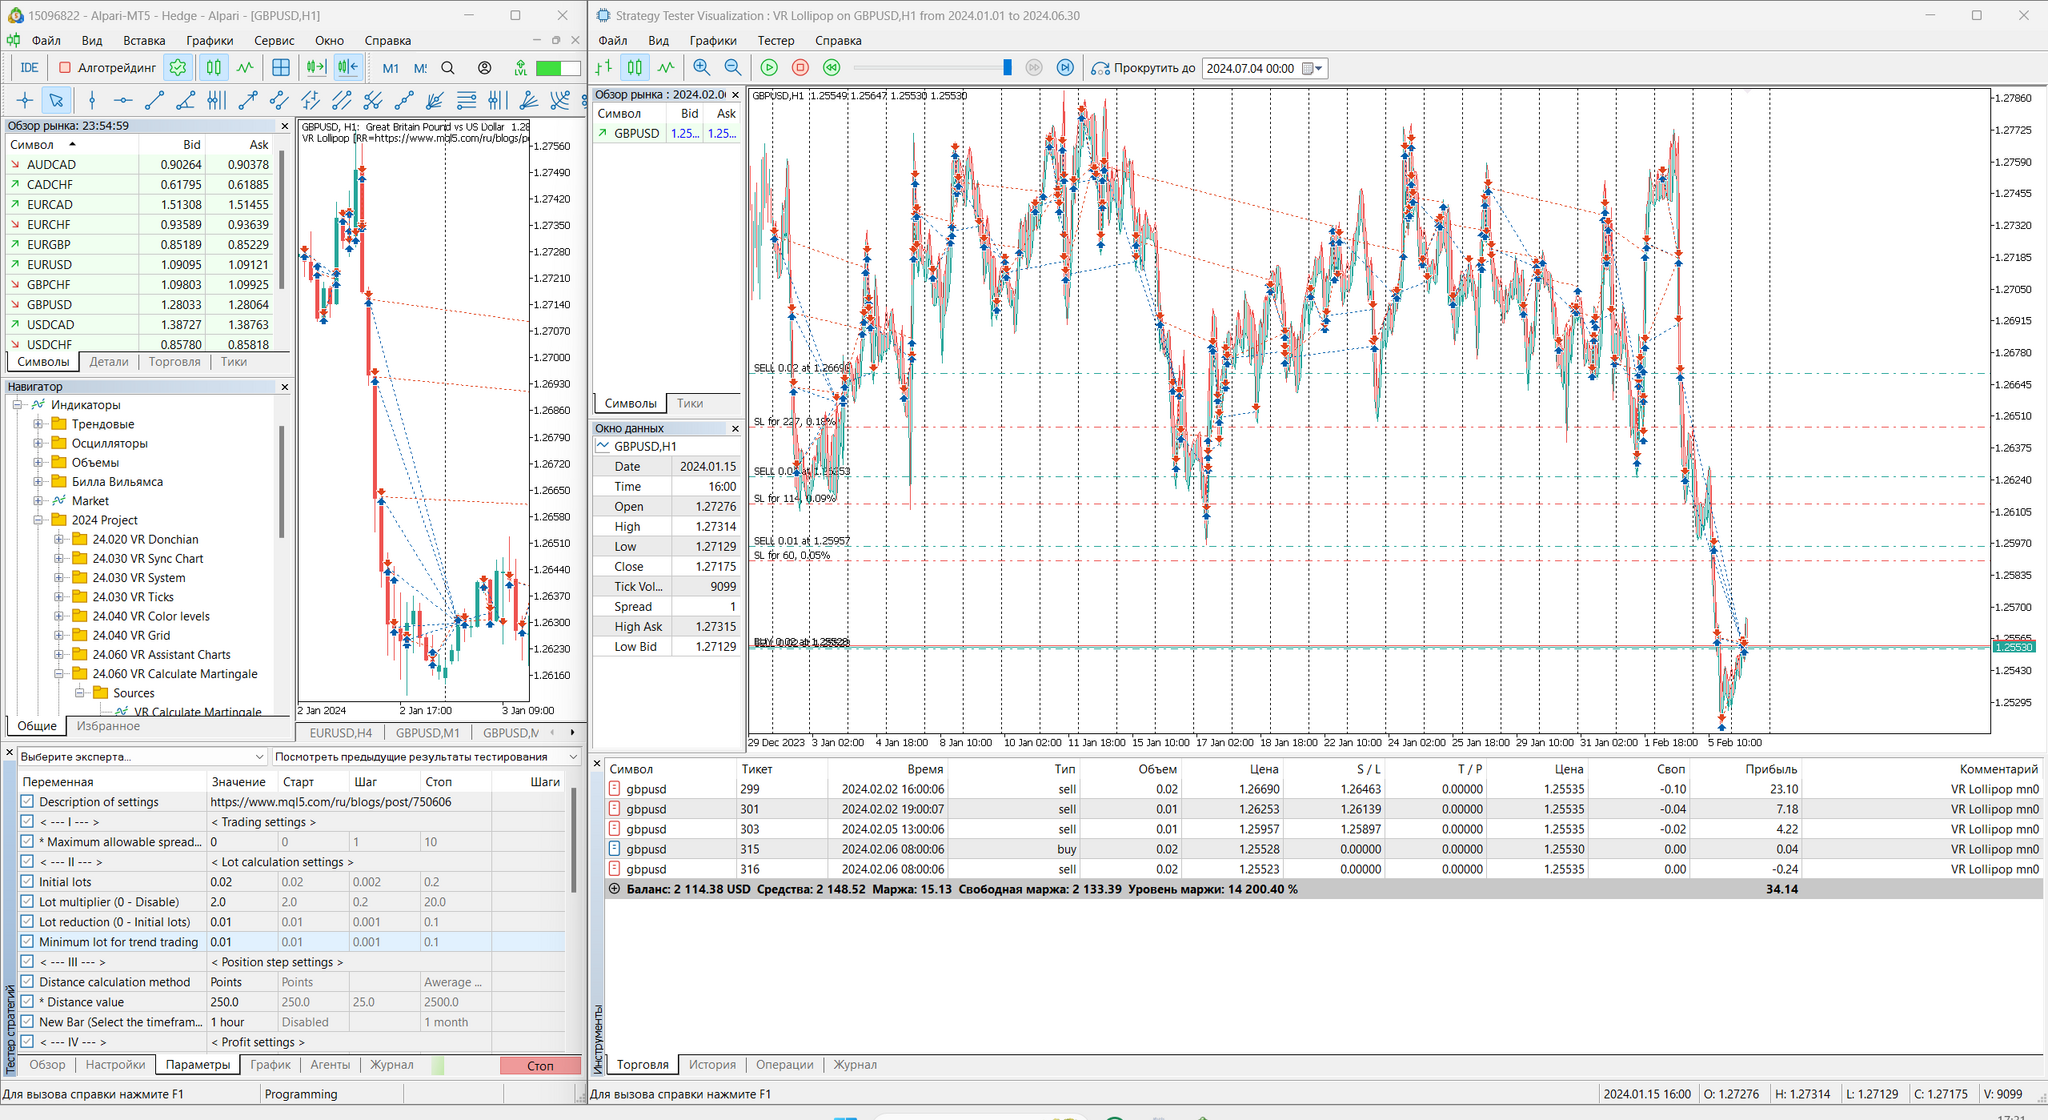Image resolution: width=2048 pixels, height=1120 pixels.
Task: Open Графики menu in terminal window
Action: 209,41
